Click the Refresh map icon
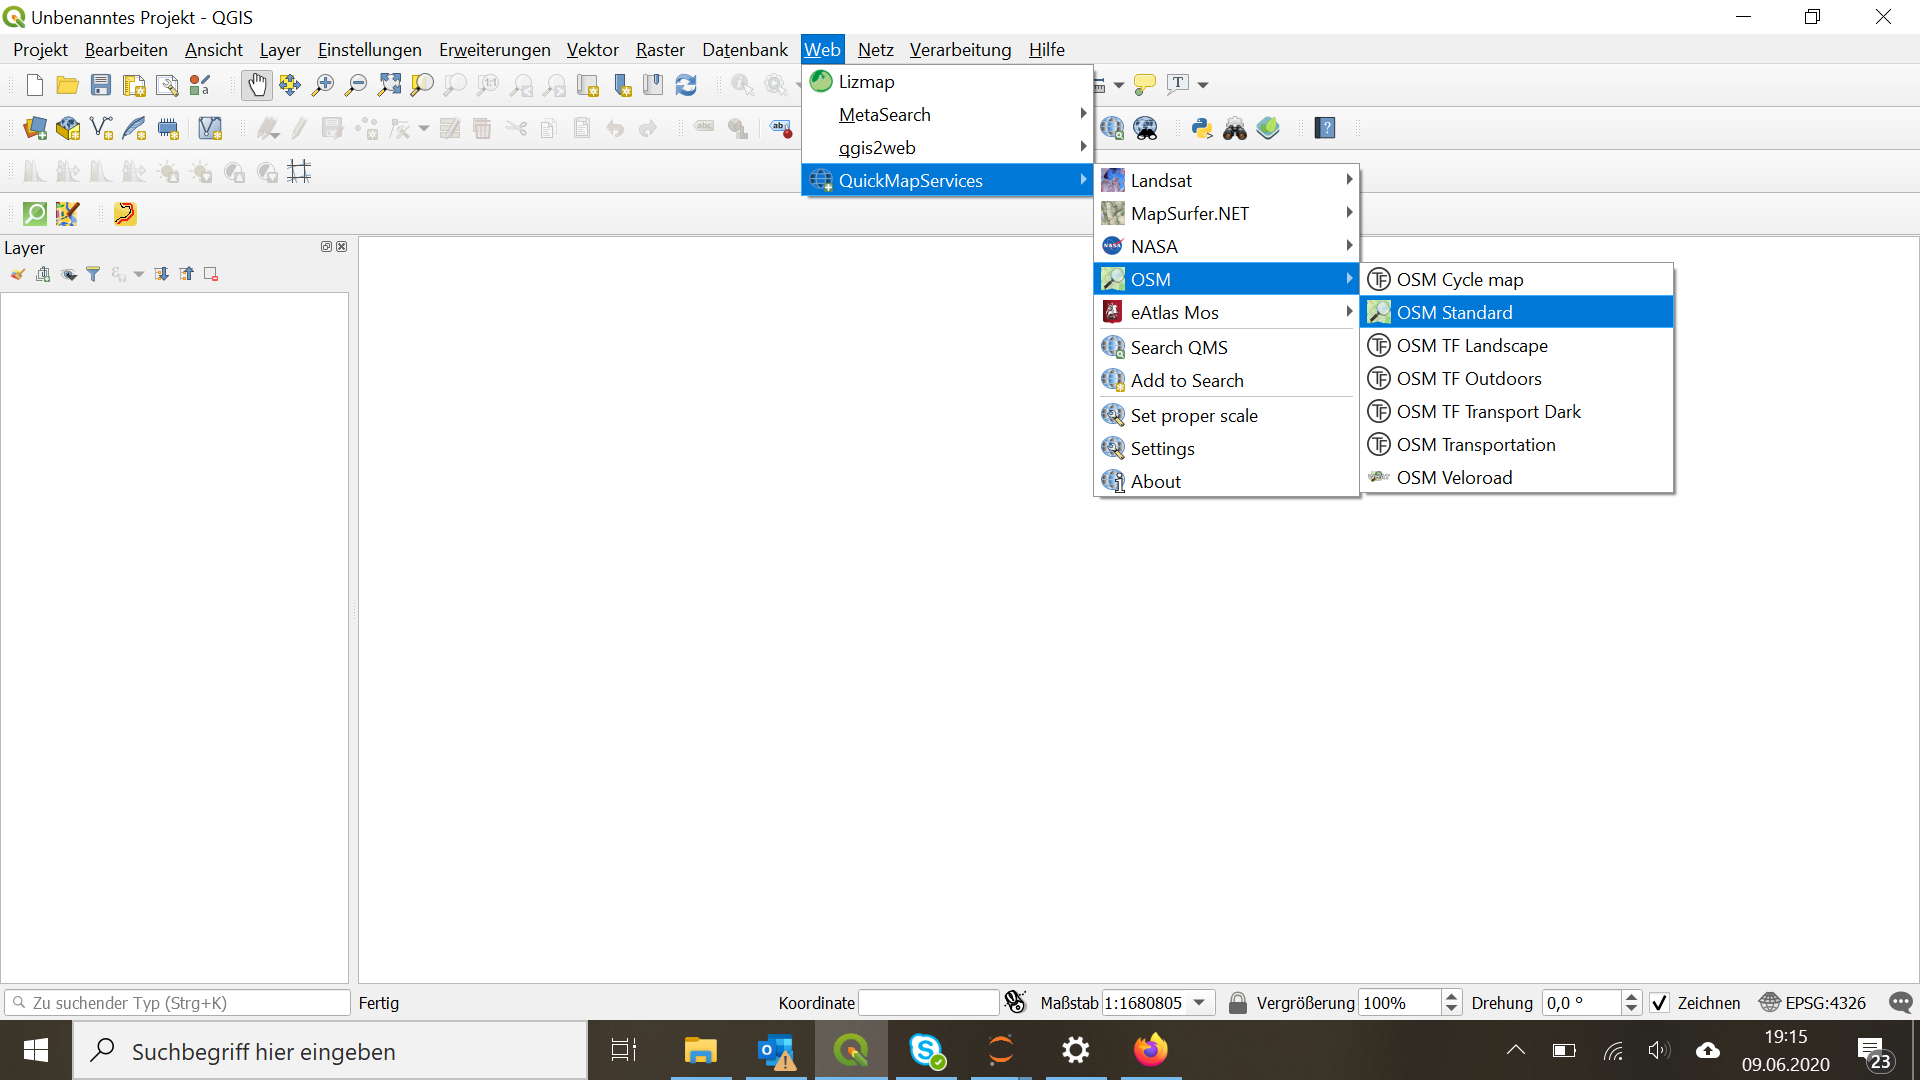Image resolution: width=1920 pixels, height=1080 pixels. [686, 85]
